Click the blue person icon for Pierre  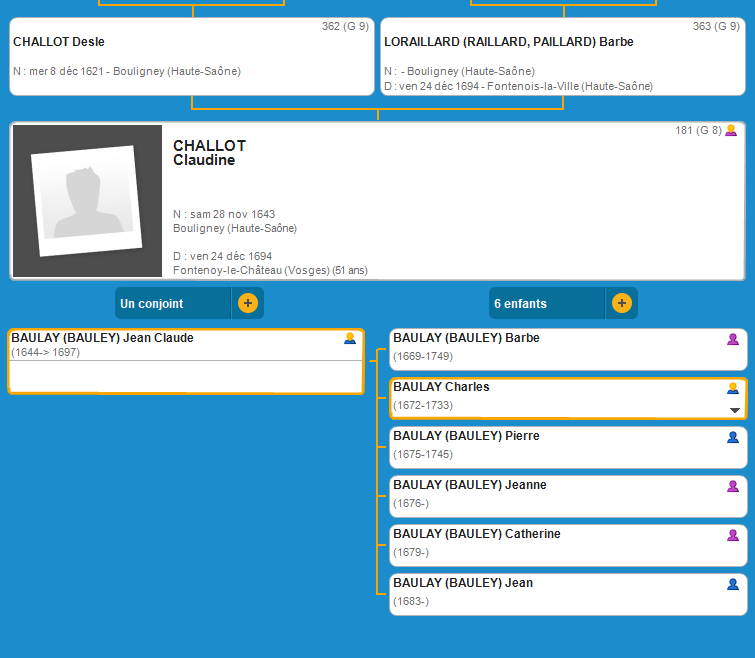coord(733,437)
